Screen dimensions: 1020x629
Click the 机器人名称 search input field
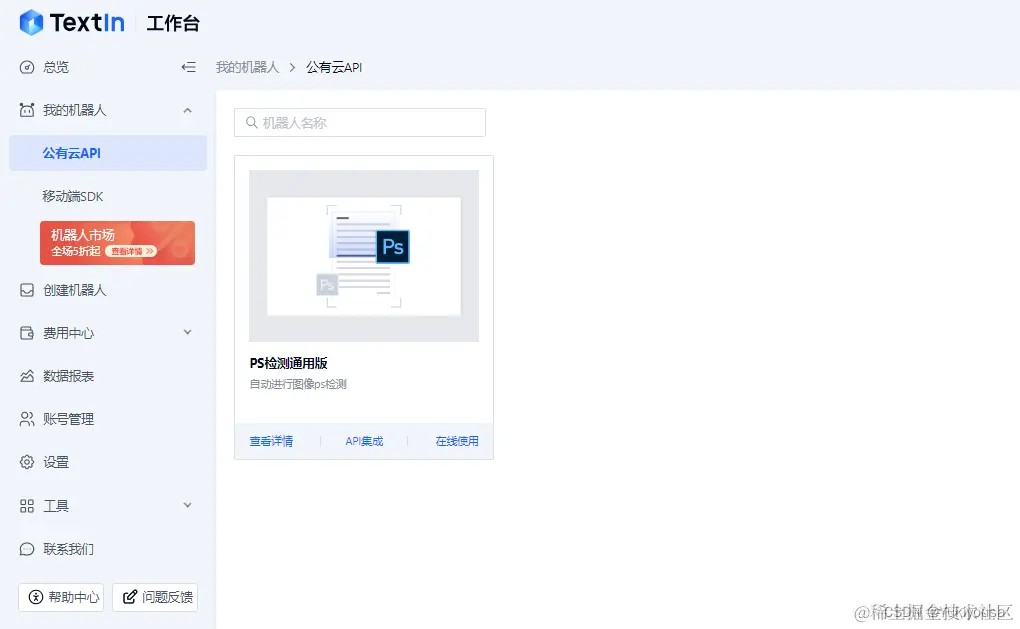pos(360,122)
